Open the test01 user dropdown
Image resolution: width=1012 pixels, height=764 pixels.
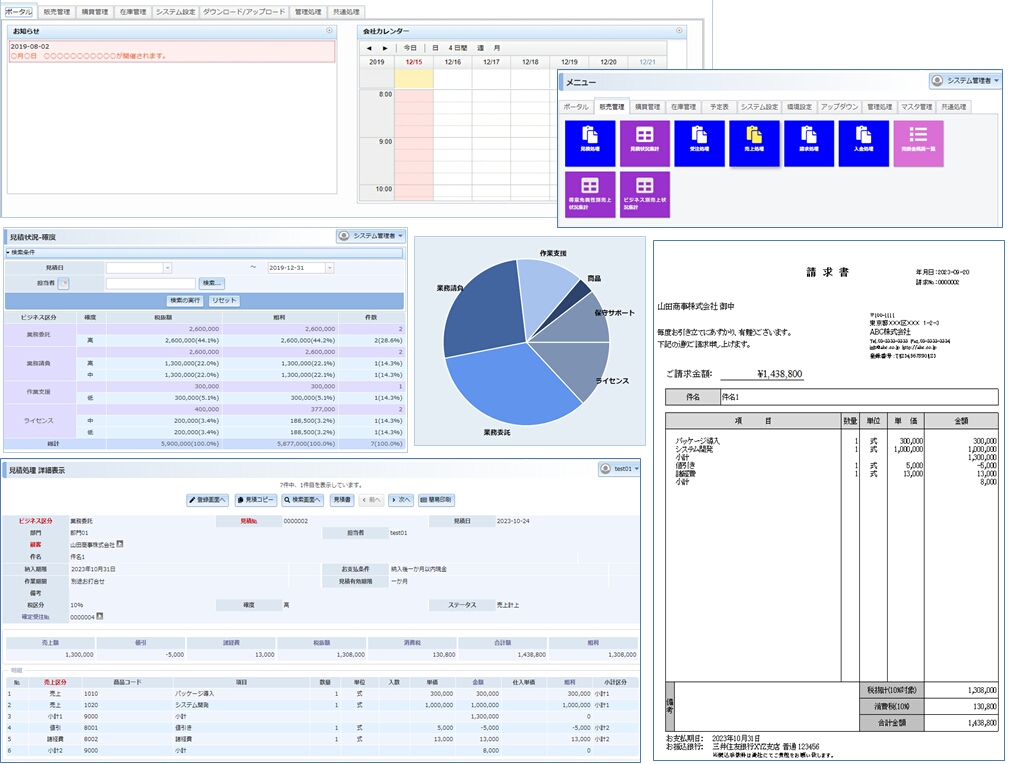619,468
